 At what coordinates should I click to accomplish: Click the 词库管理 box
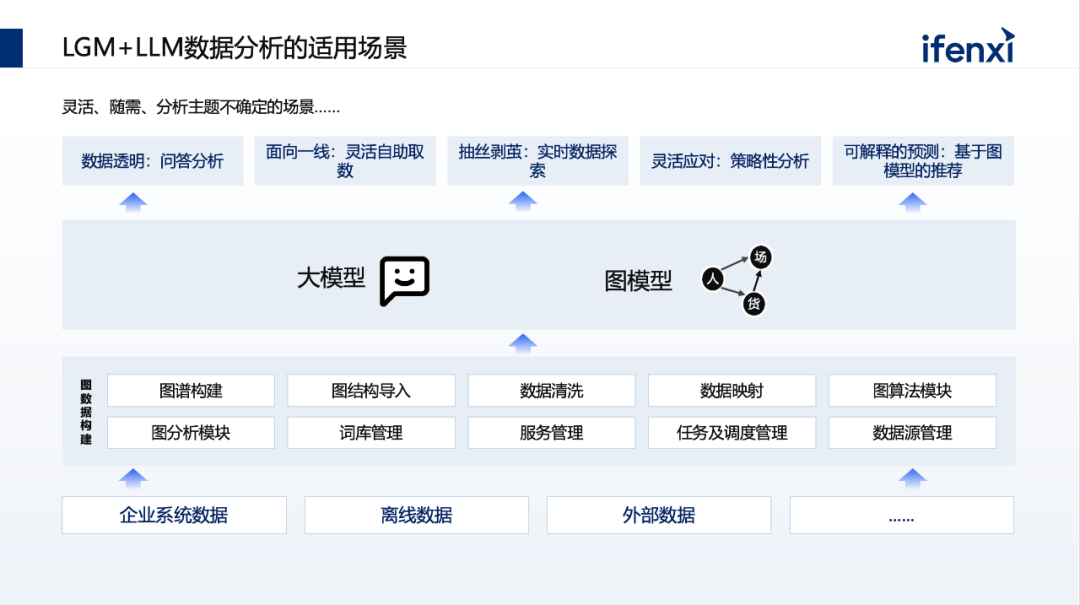[371, 433]
